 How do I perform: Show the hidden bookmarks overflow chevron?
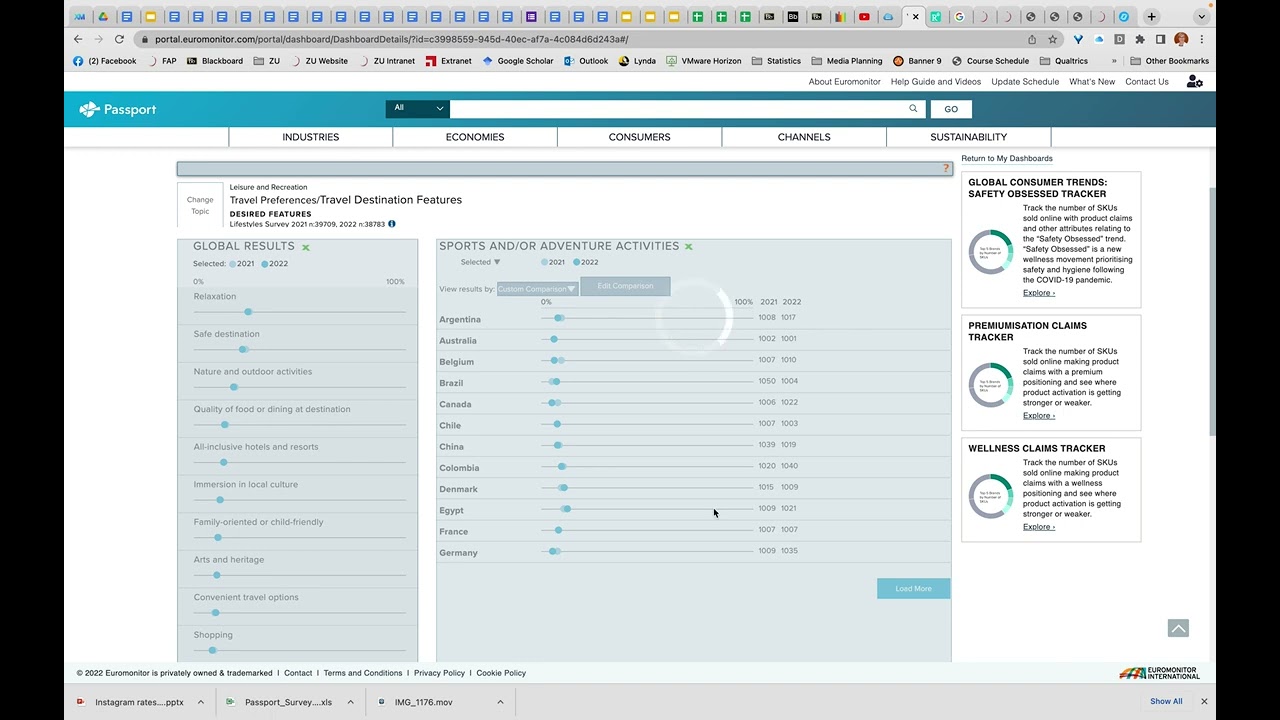click(x=1114, y=61)
